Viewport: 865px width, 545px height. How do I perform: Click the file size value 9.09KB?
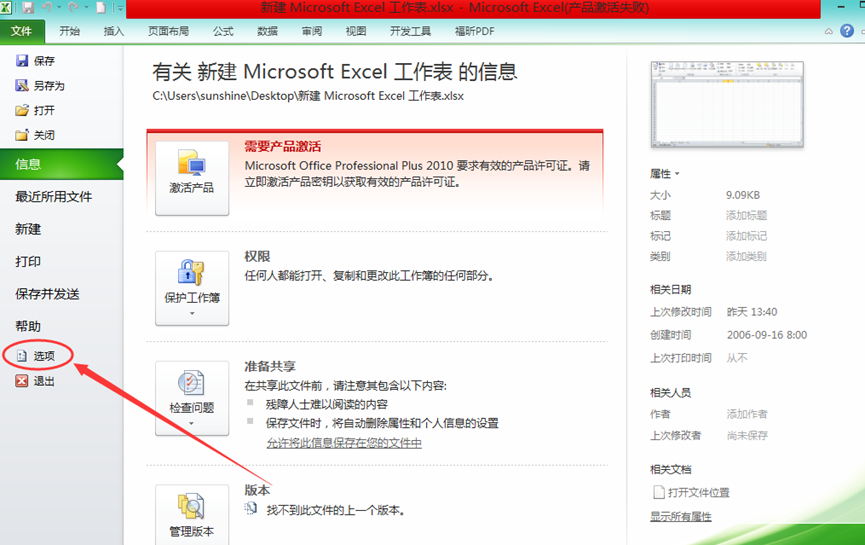coord(743,195)
